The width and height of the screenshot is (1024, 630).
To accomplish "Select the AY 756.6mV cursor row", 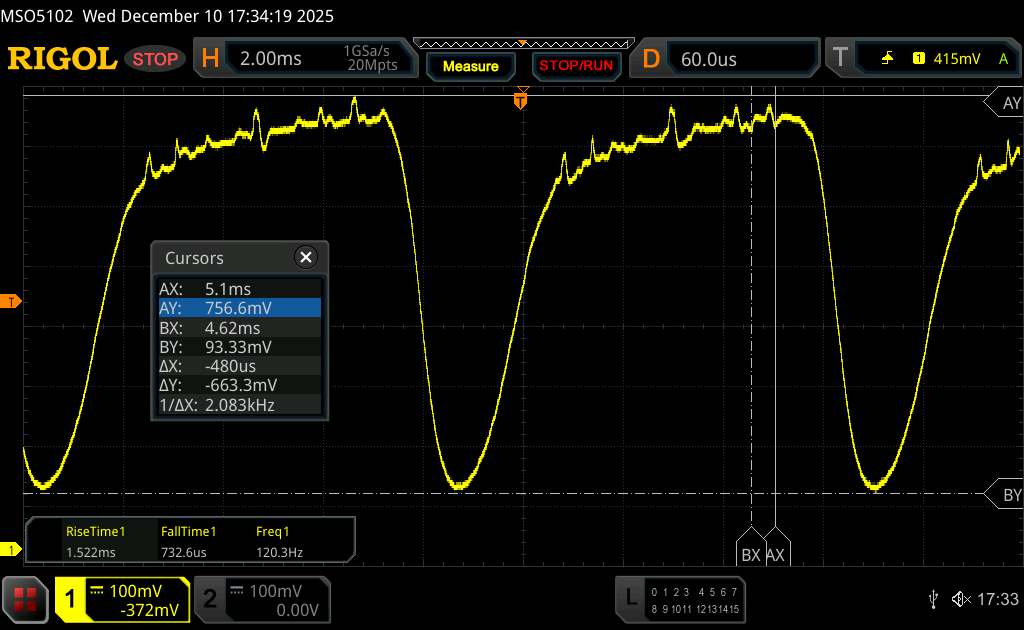I will (238, 308).
